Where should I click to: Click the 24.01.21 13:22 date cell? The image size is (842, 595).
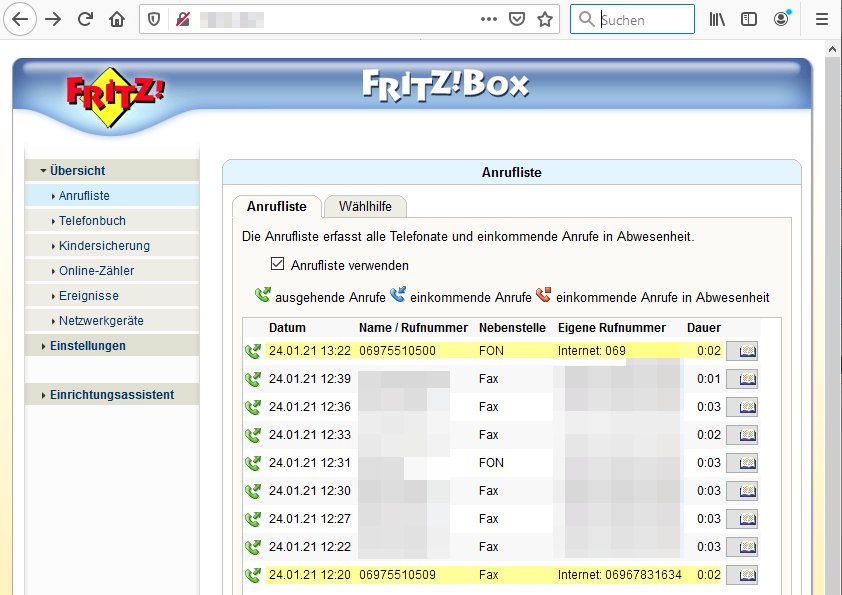(x=310, y=351)
